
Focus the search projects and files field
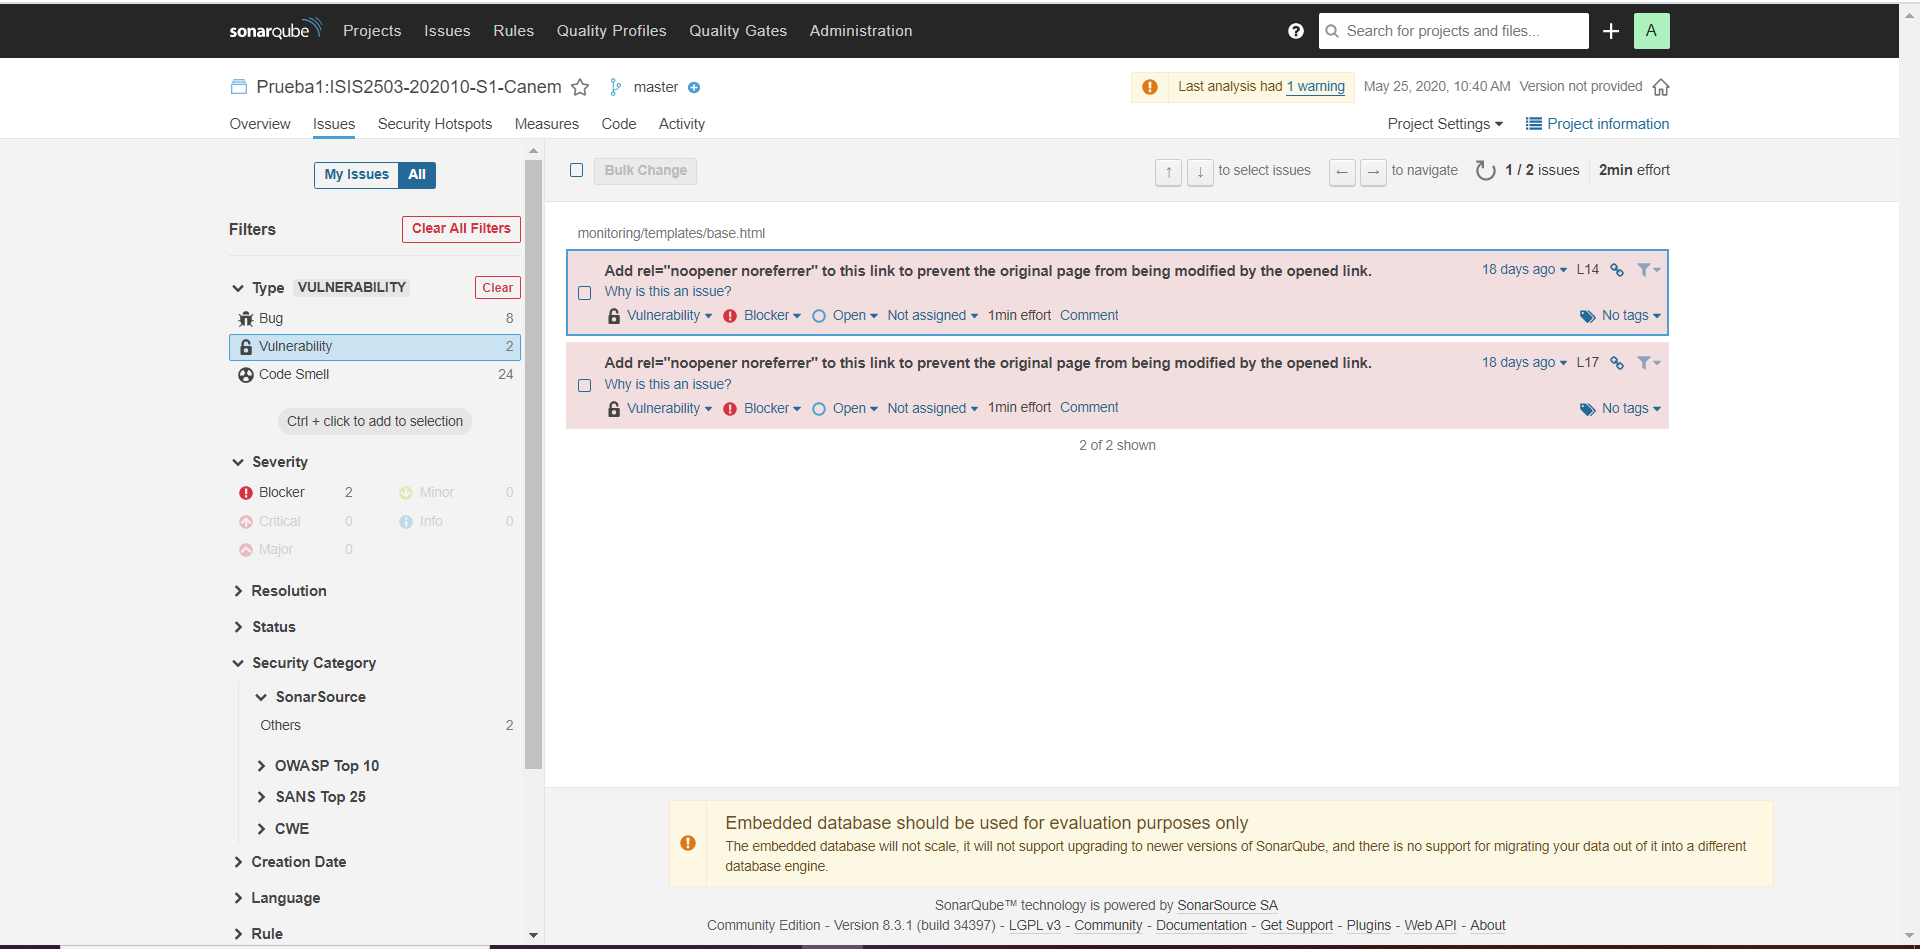[x=1453, y=31]
